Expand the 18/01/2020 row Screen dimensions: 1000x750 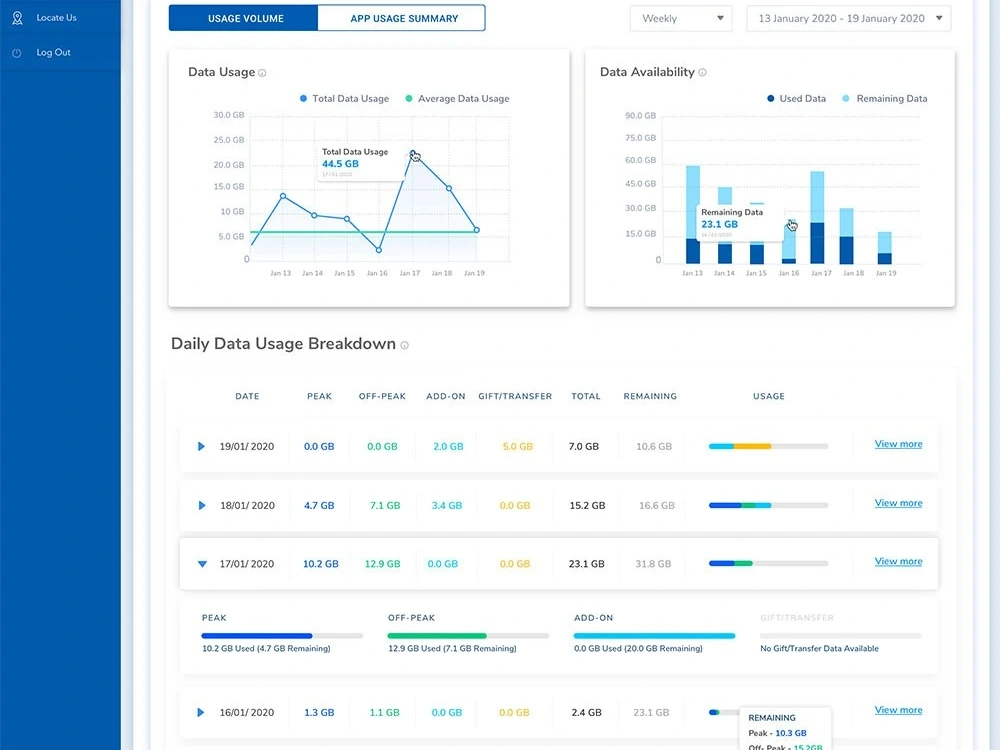point(202,505)
